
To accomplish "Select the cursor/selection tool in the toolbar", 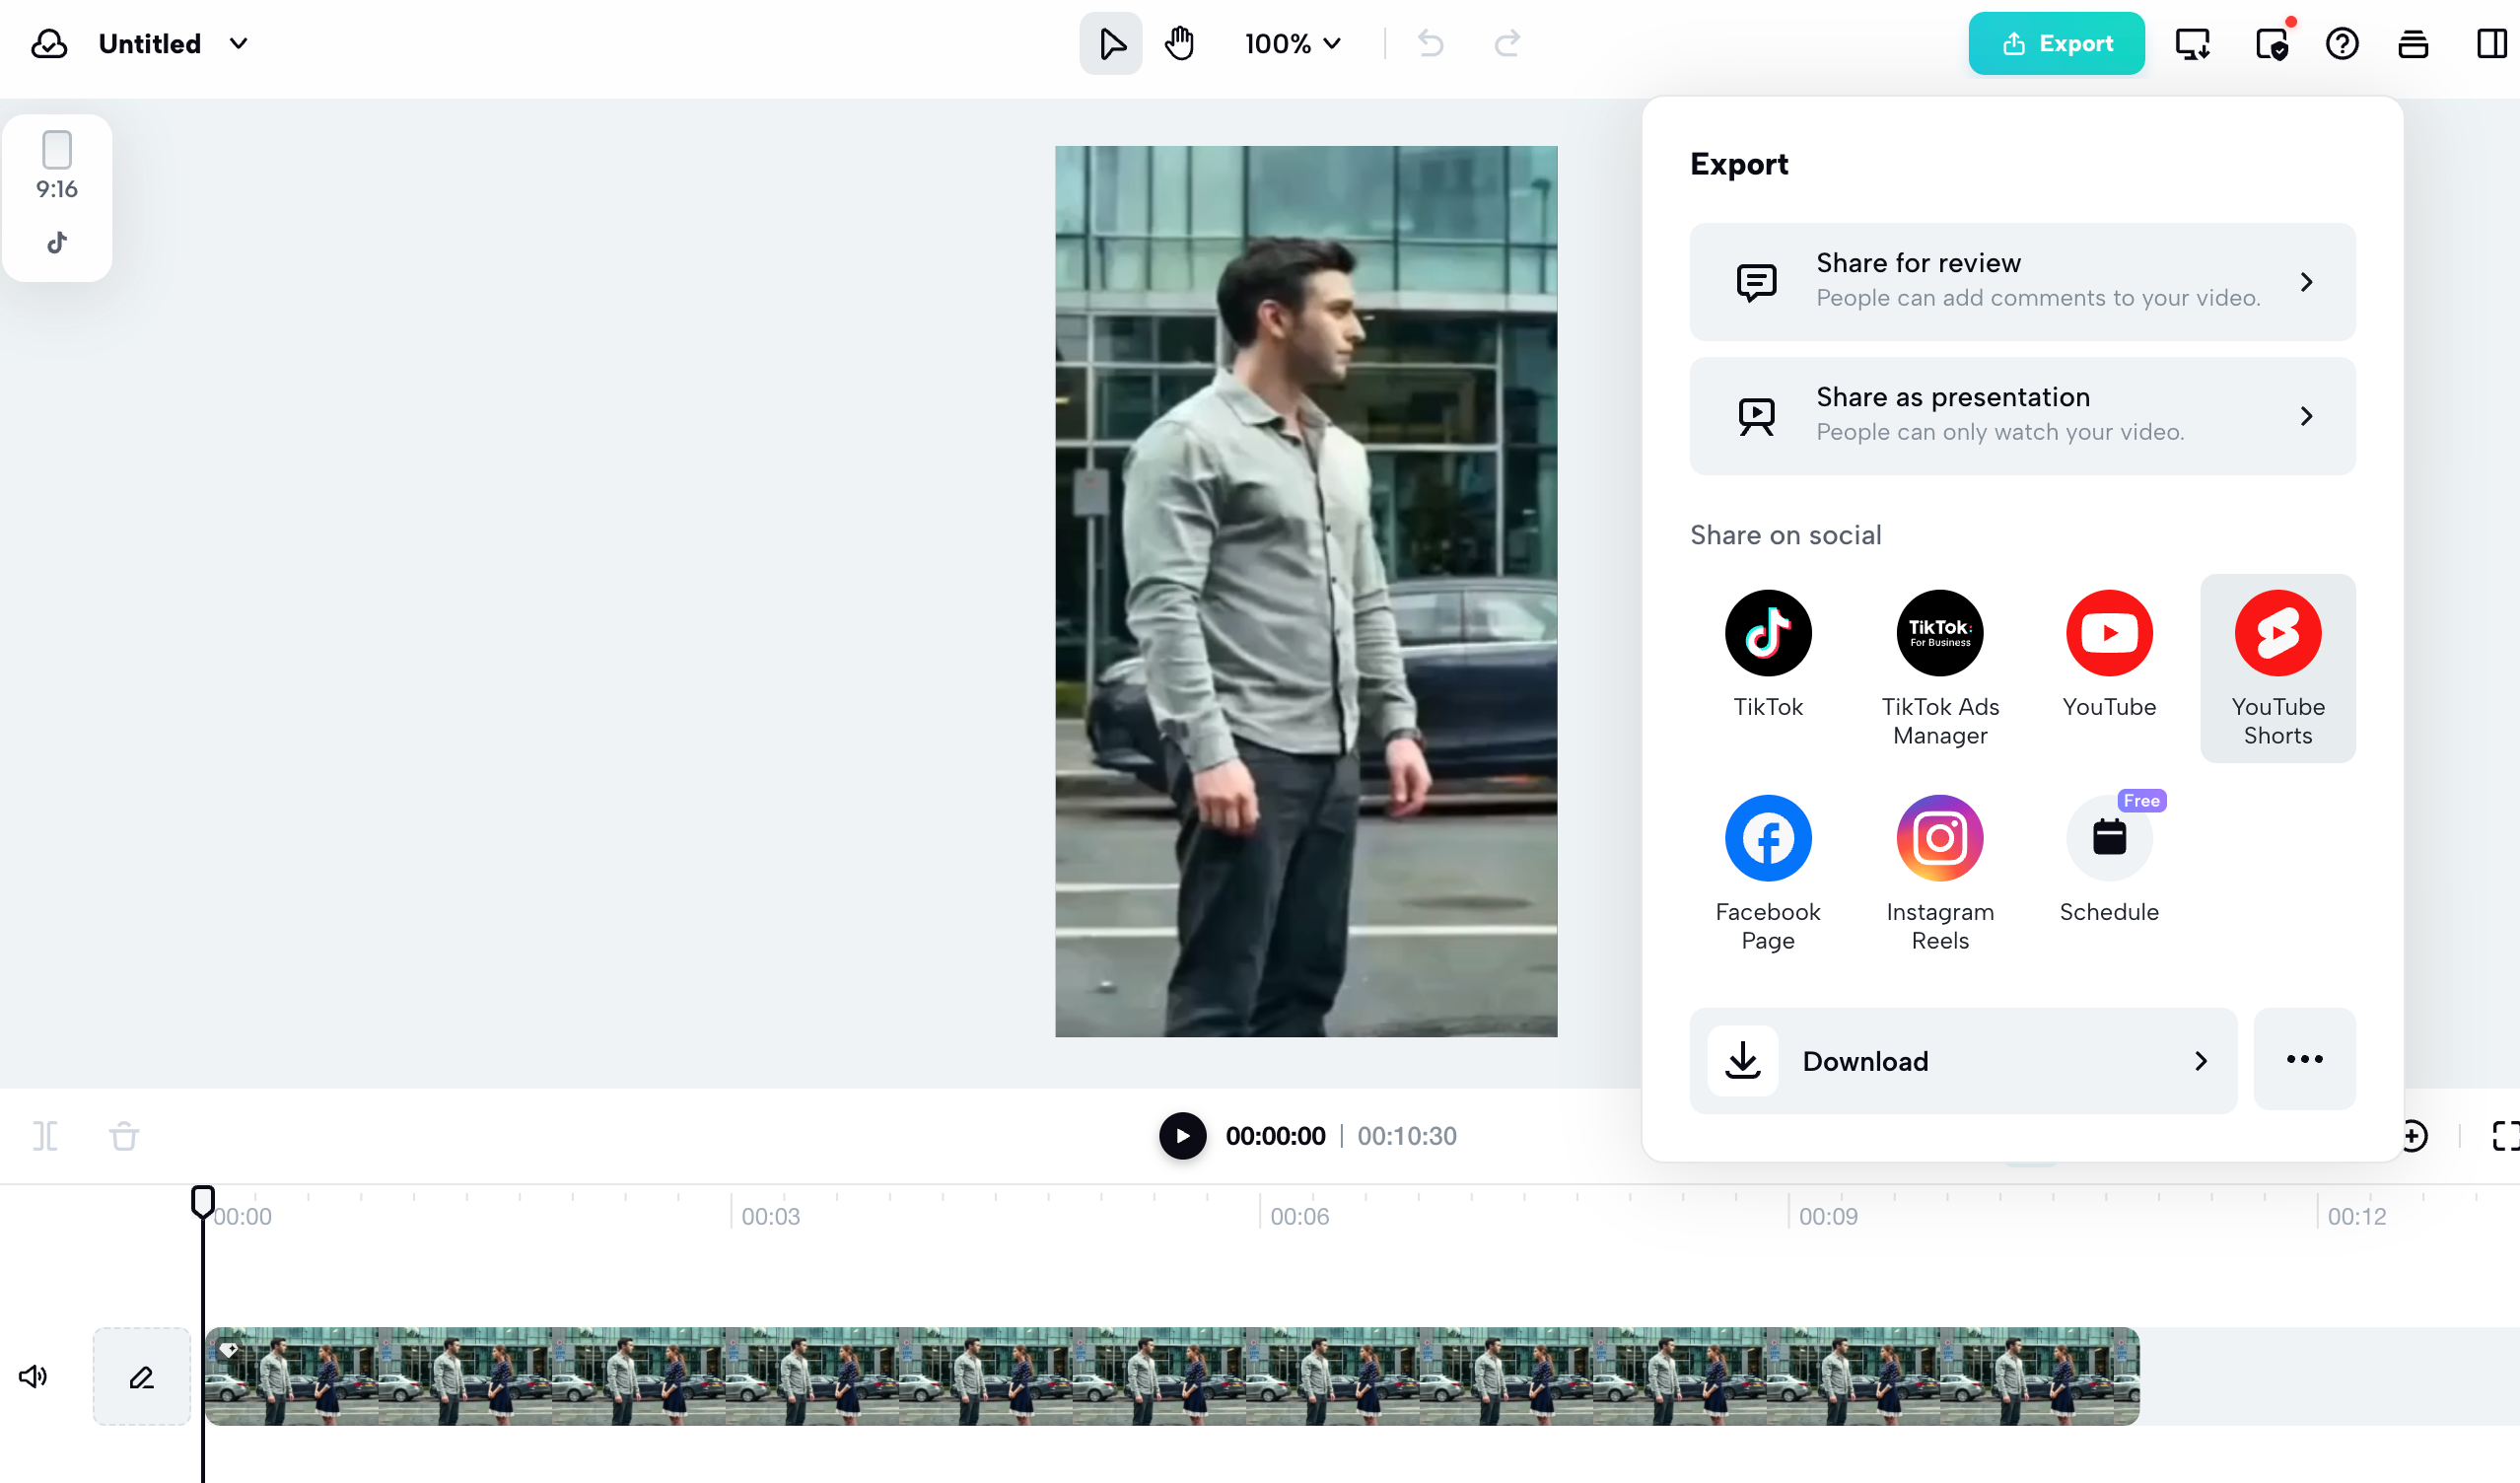I will tap(1110, 43).
